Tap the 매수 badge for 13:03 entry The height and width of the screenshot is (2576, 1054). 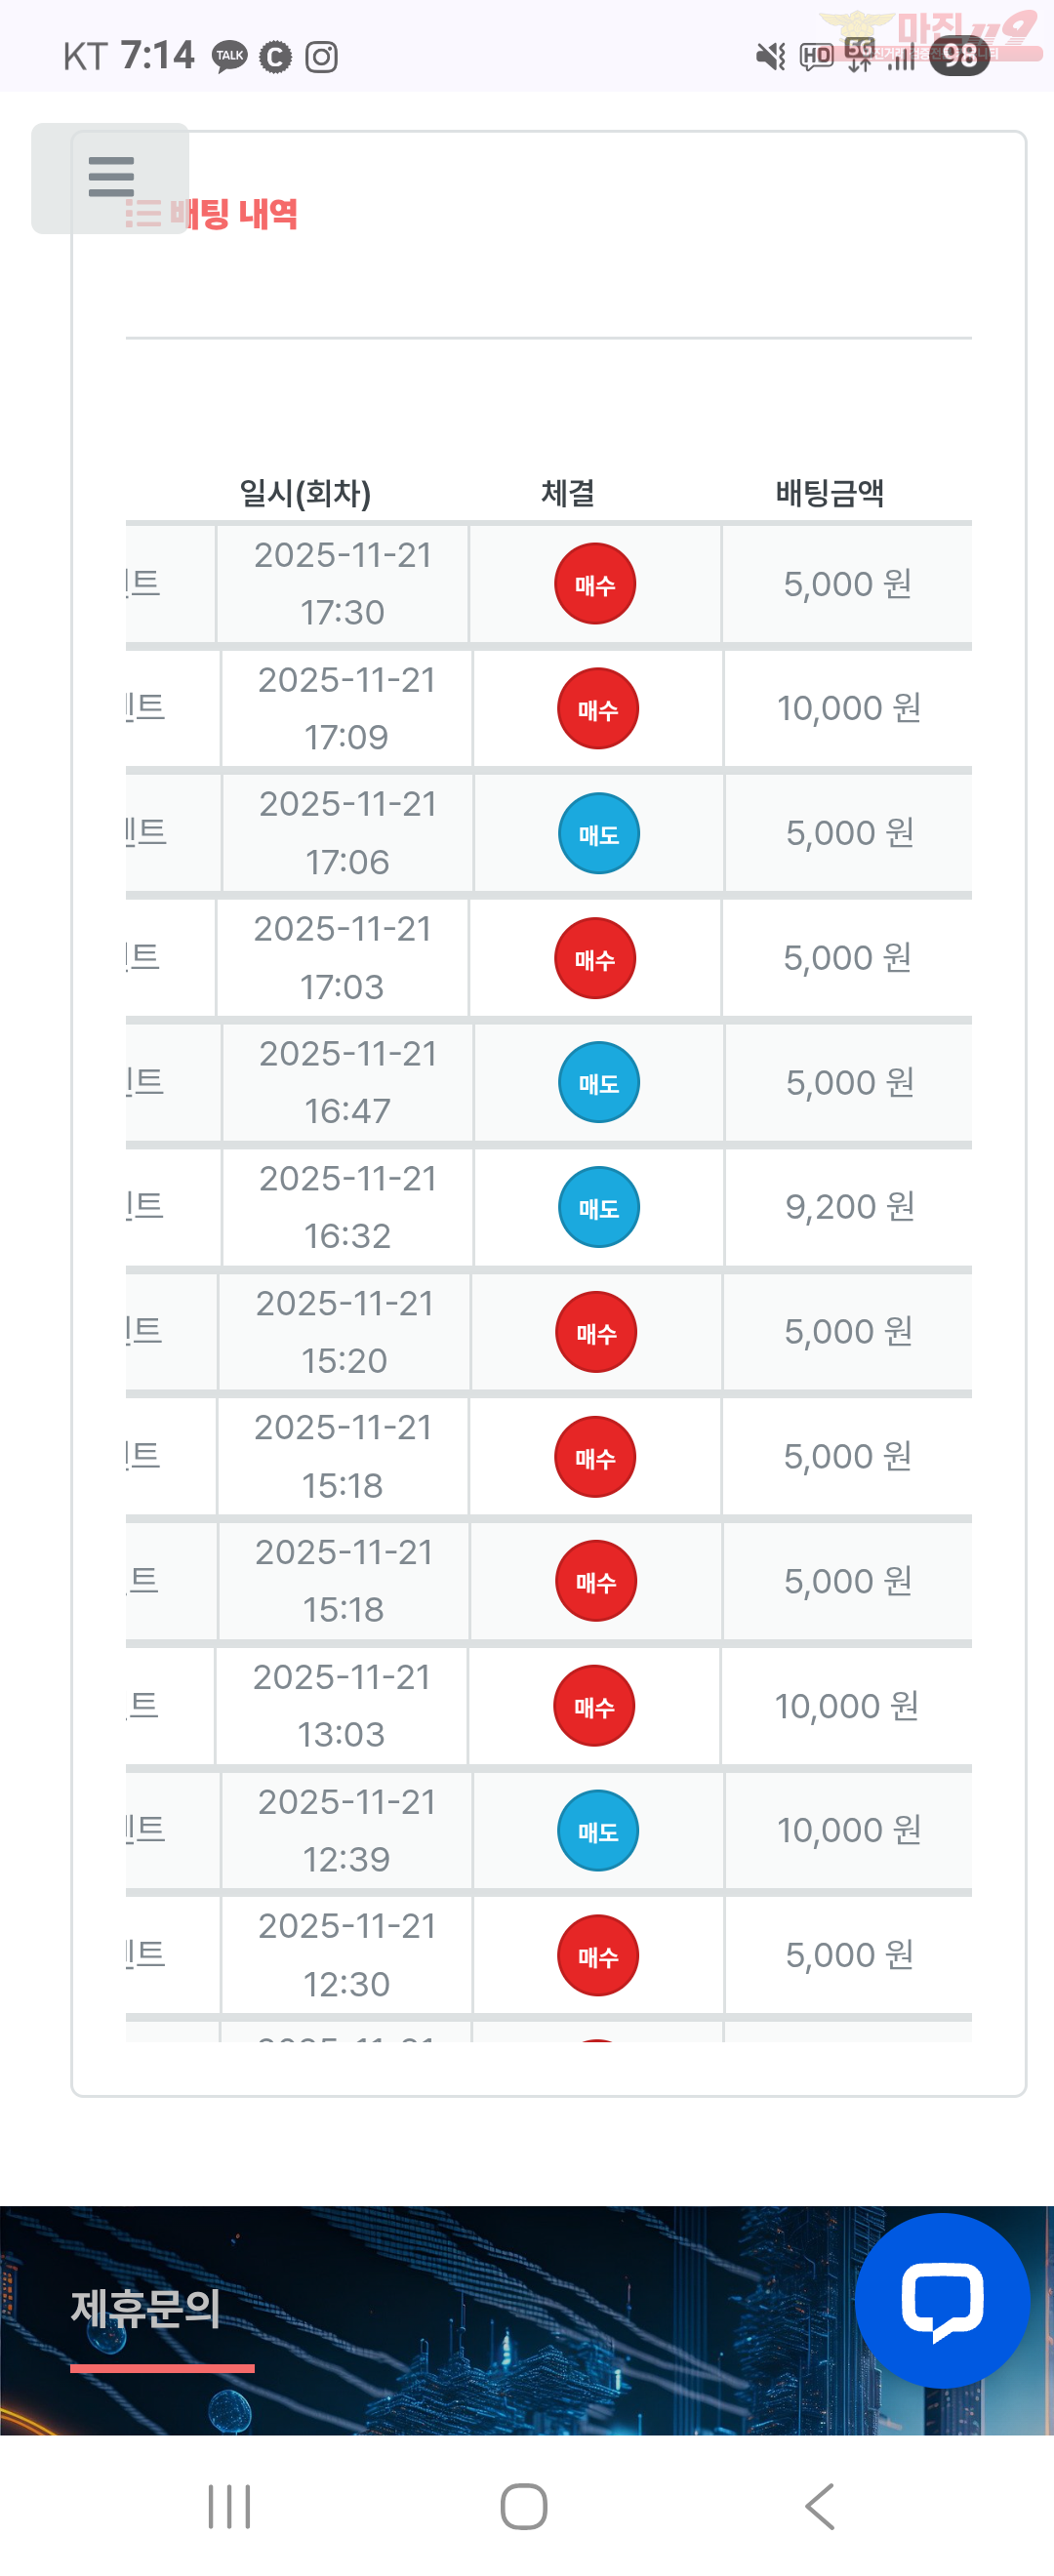pos(594,1705)
